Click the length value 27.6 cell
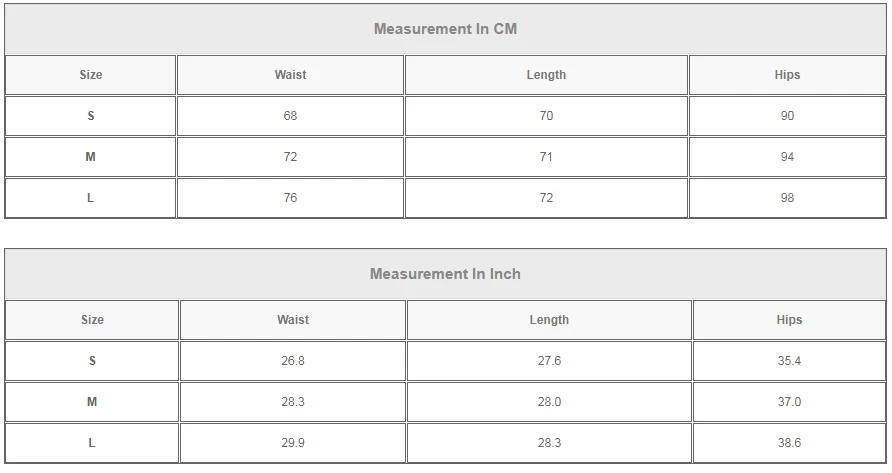 coord(549,361)
